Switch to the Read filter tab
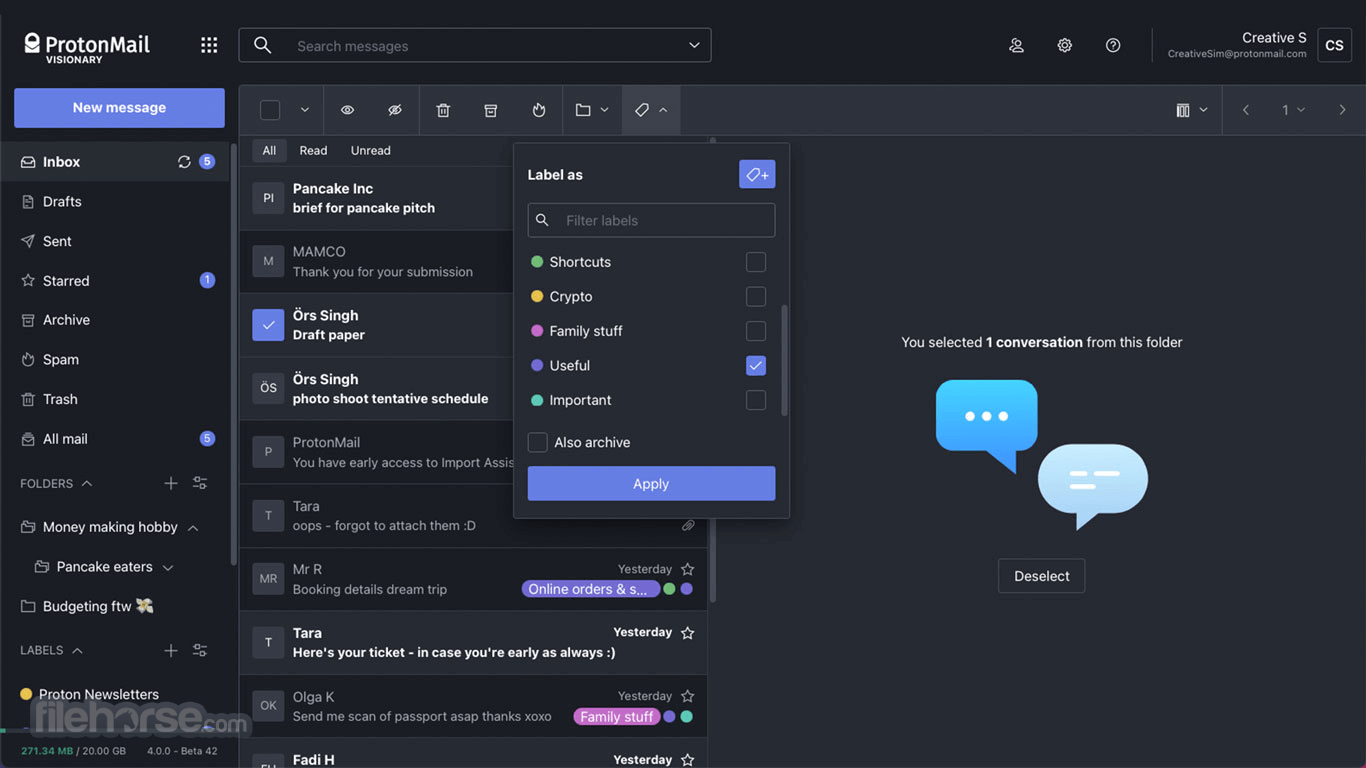The image size is (1366, 768). coord(313,150)
